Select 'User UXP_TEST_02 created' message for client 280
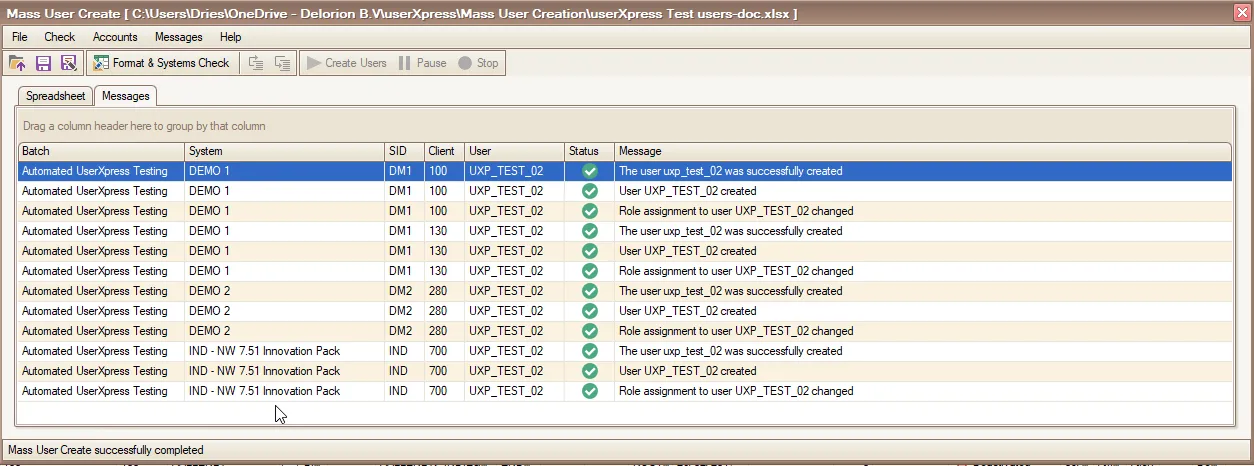This screenshot has width=1254, height=466. pos(688,311)
